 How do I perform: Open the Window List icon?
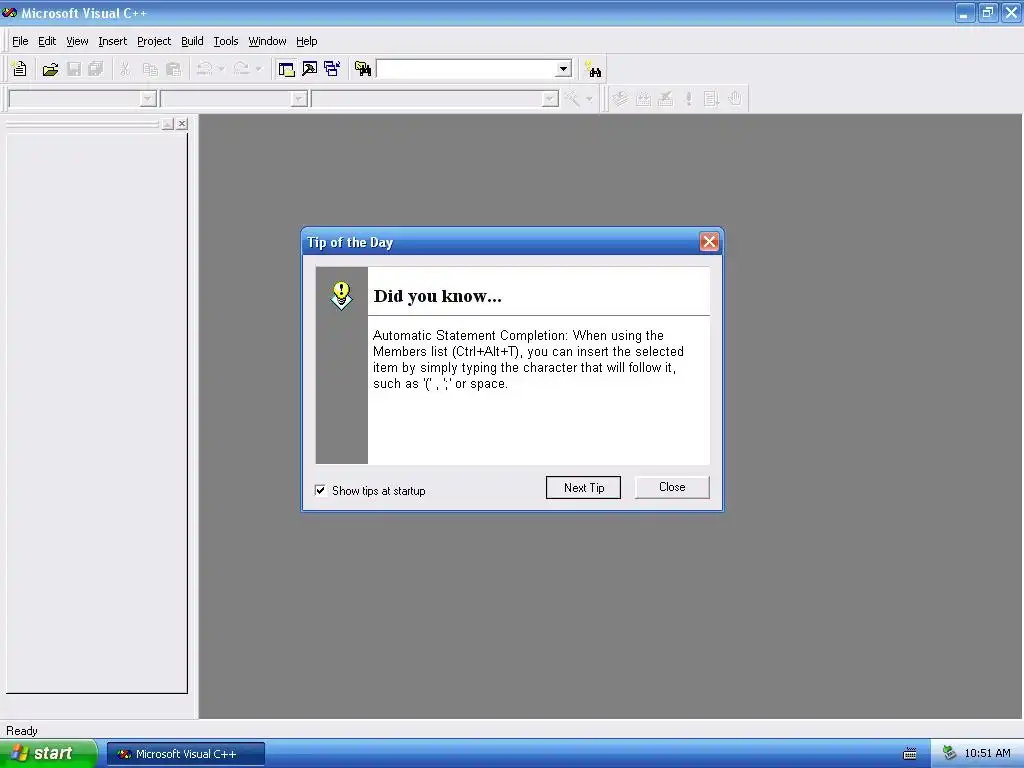tap(332, 69)
